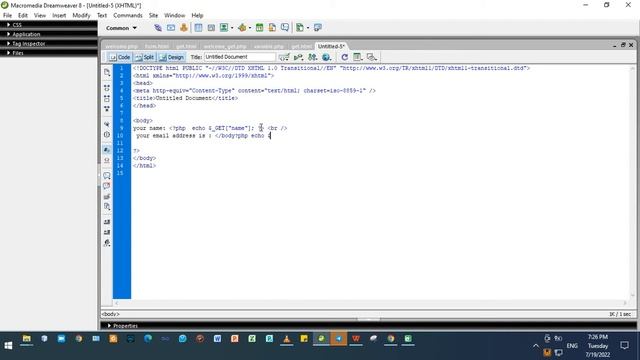640x360 pixels.
Task: Click the Format Source Code icon
Action: coord(107,243)
